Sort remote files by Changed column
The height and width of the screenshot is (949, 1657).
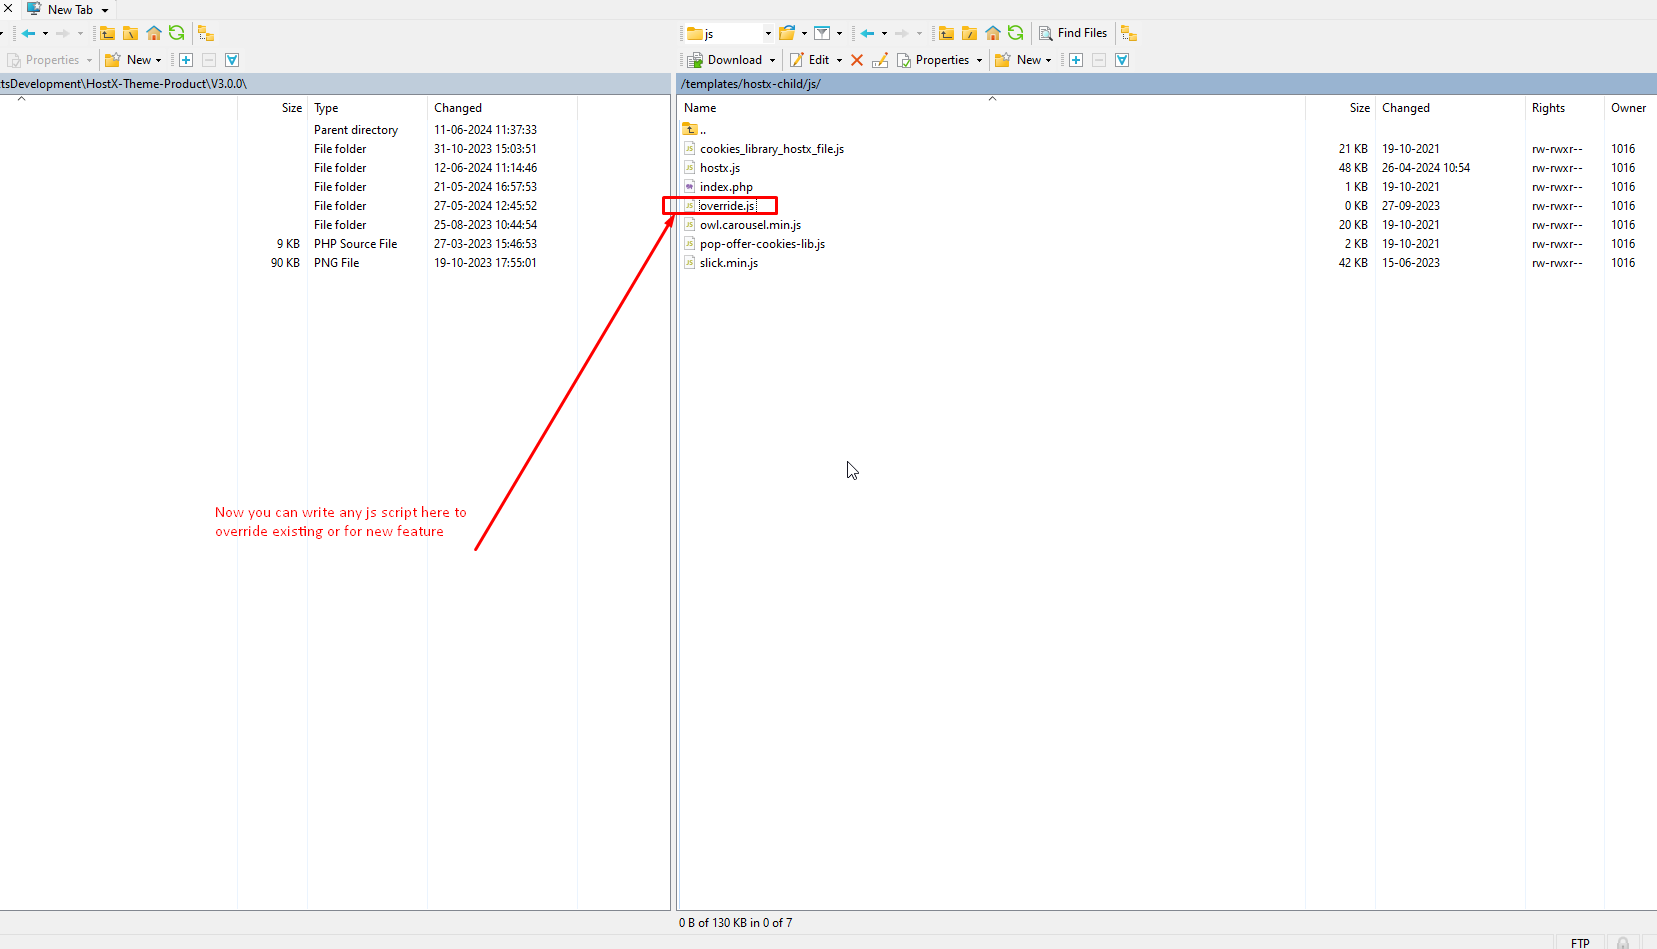[1405, 108]
